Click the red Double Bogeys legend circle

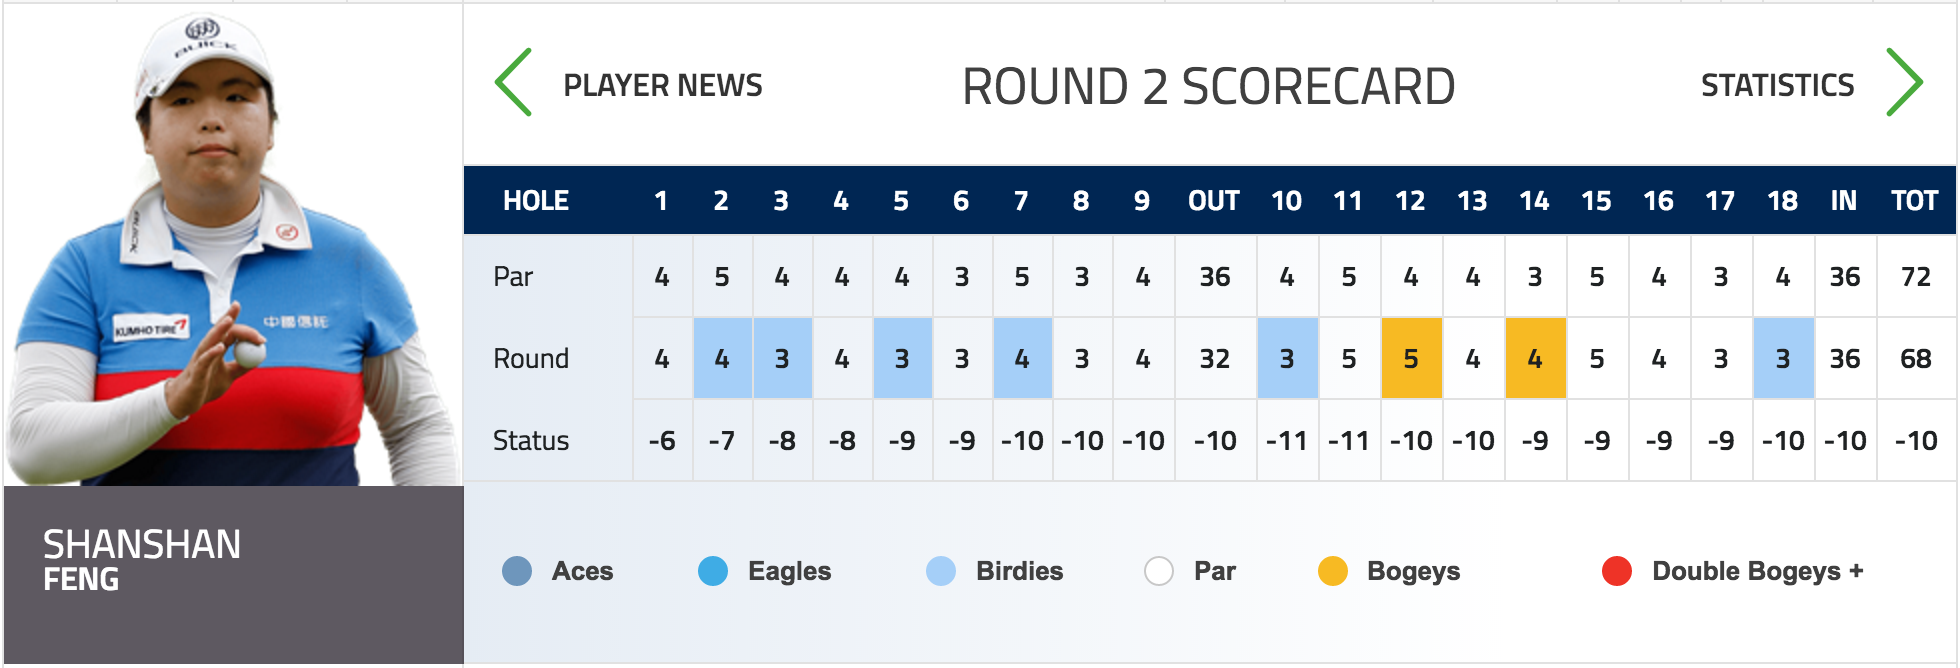coord(1617,571)
